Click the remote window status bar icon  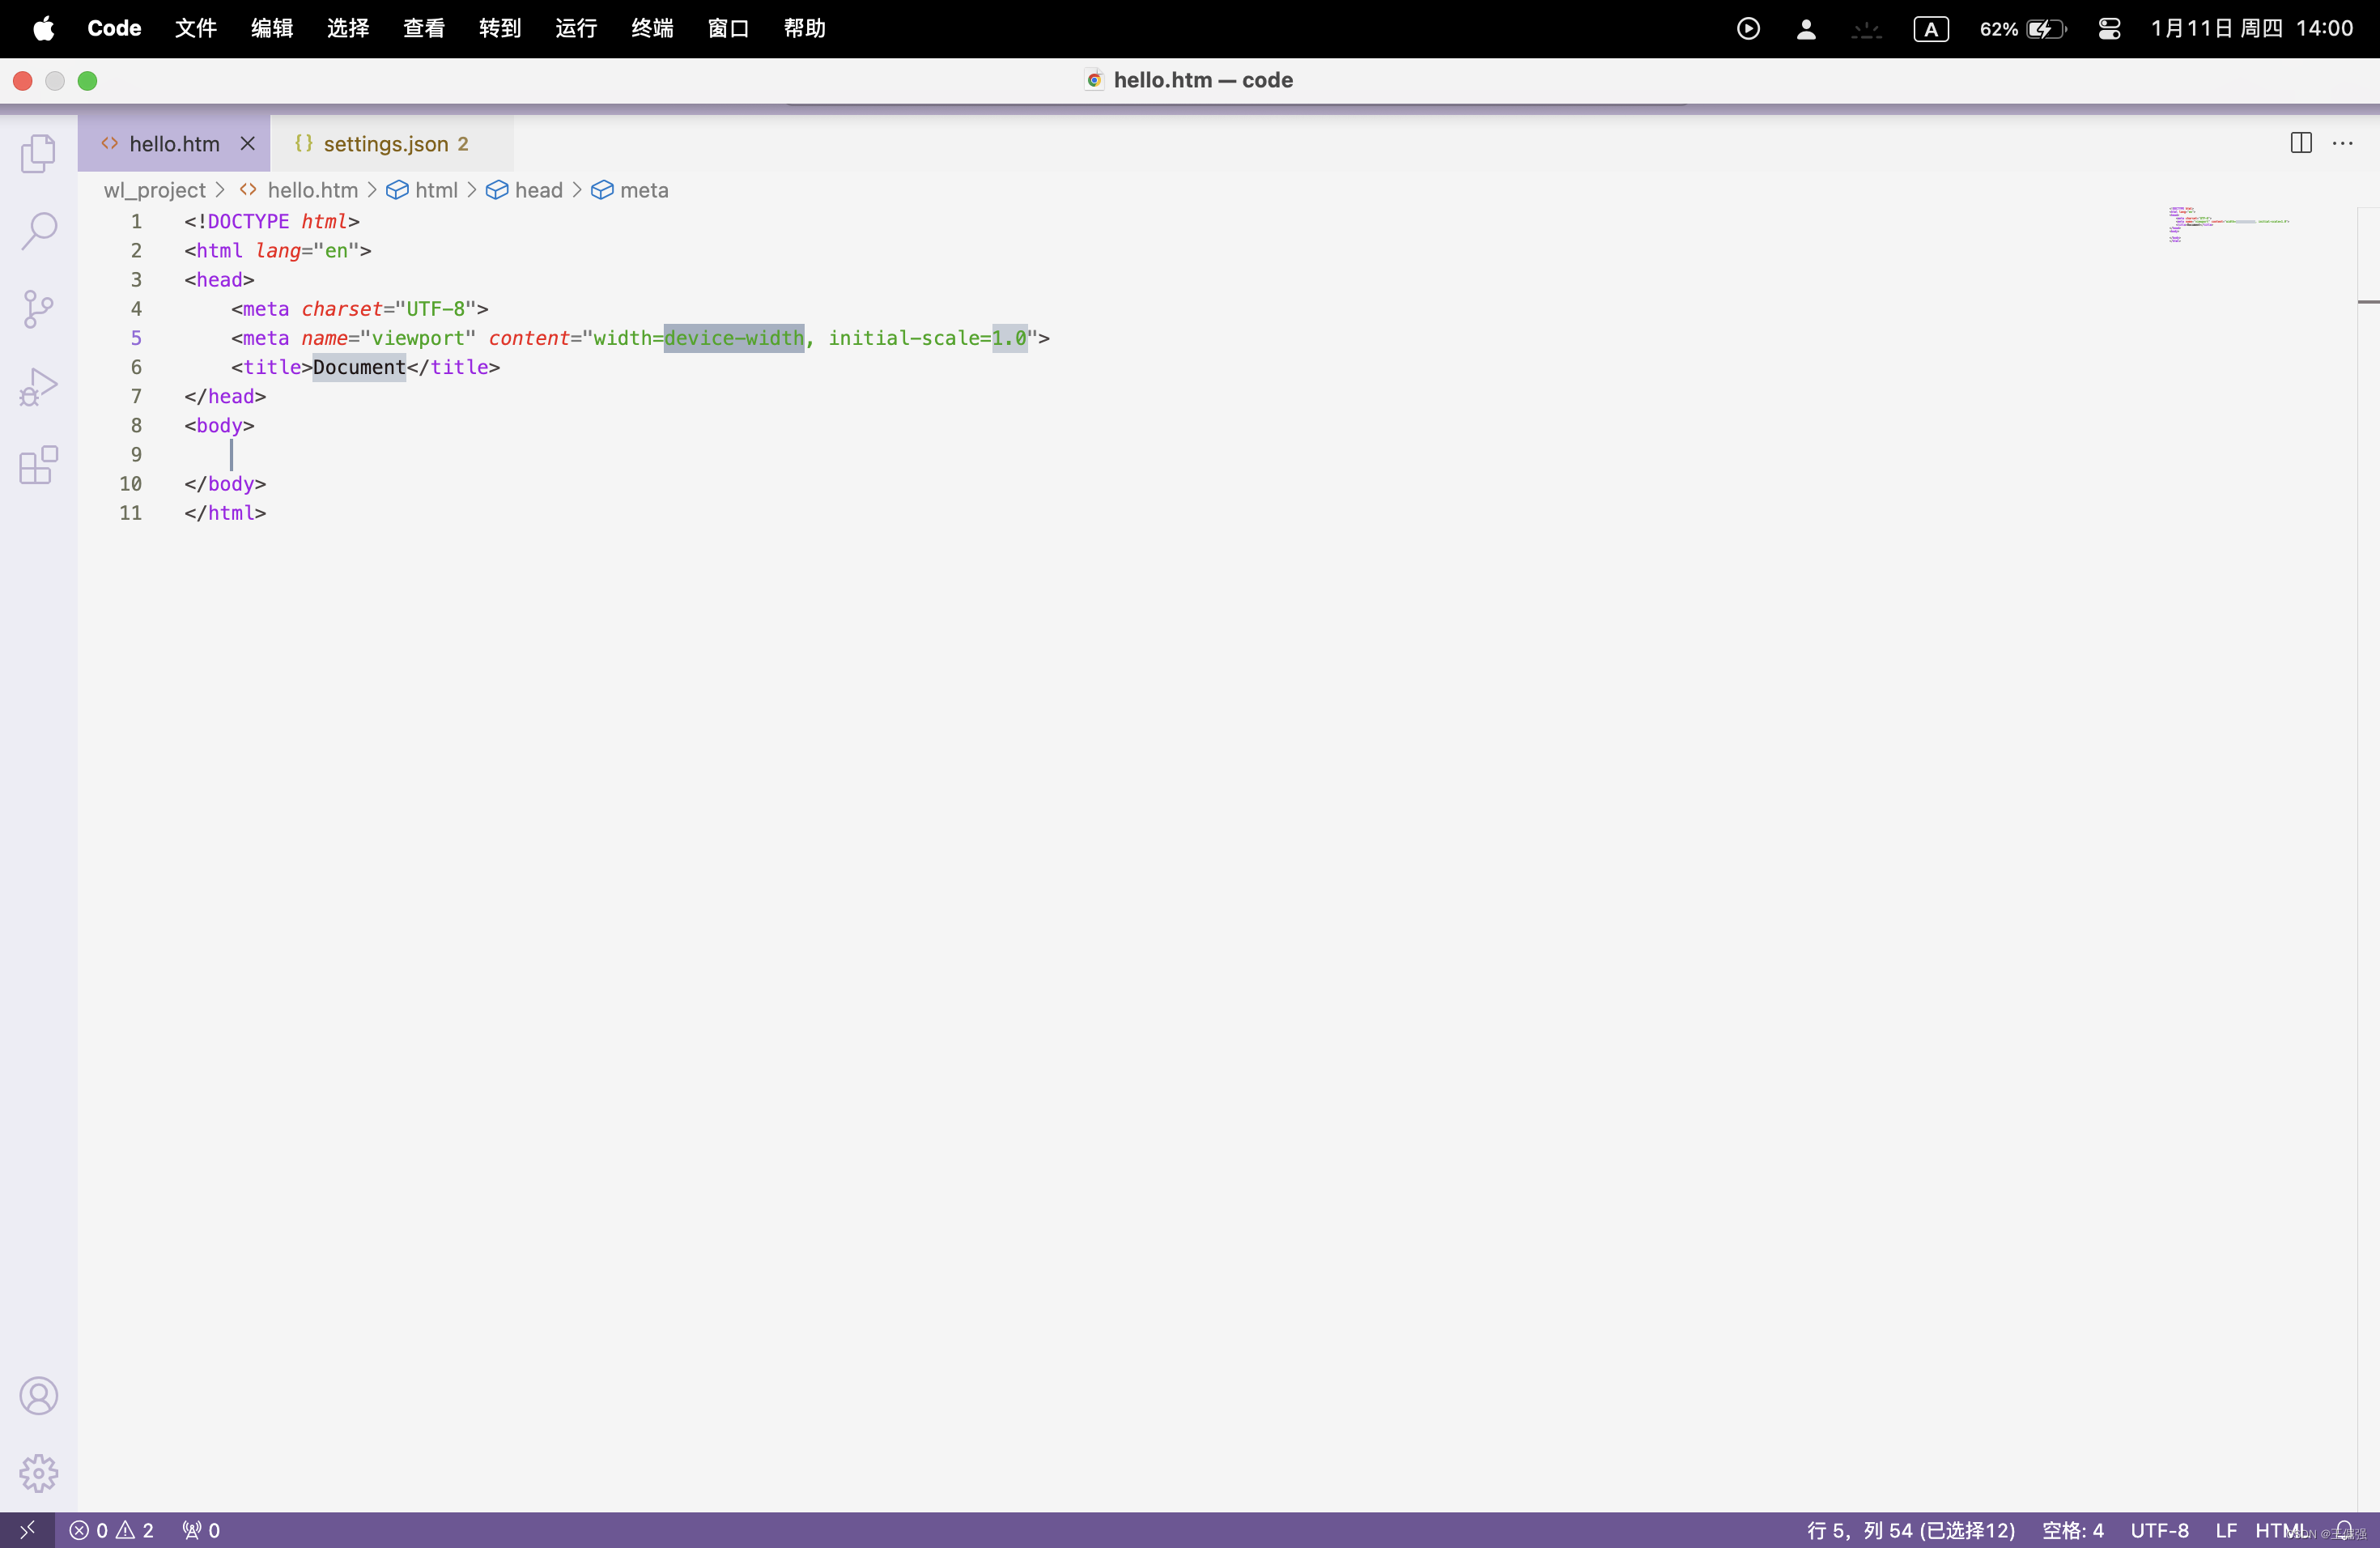click(x=27, y=1530)
